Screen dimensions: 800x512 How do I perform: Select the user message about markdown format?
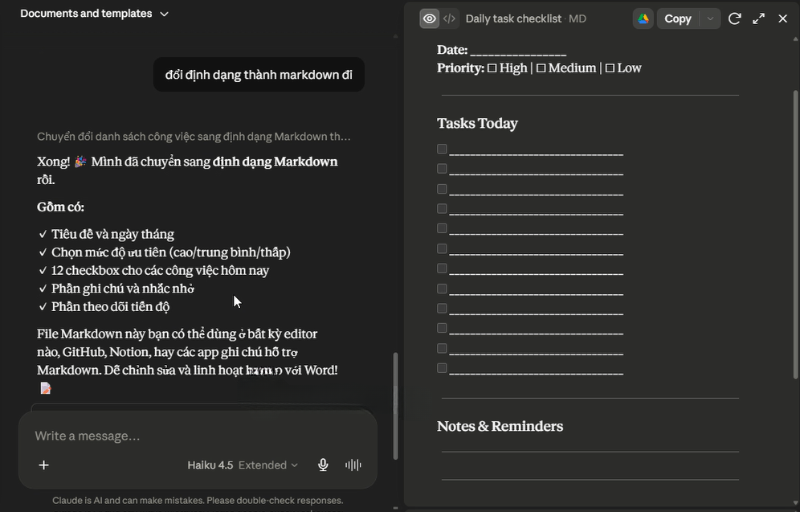tap(259, 75)
